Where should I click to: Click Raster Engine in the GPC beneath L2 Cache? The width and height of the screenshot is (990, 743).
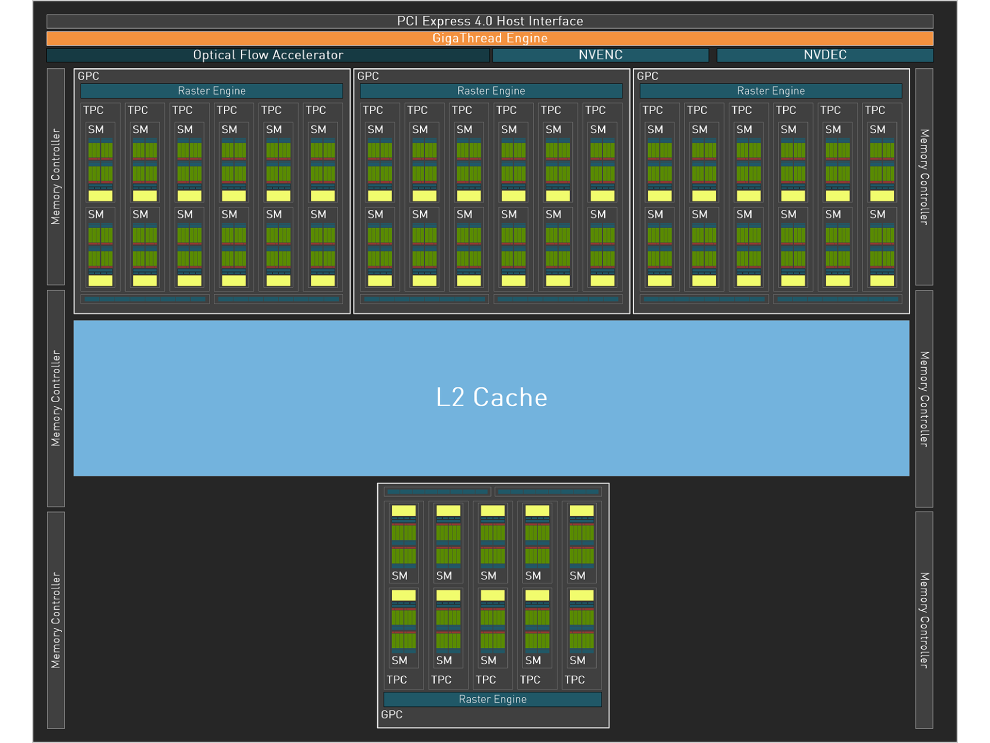[492, 699]
